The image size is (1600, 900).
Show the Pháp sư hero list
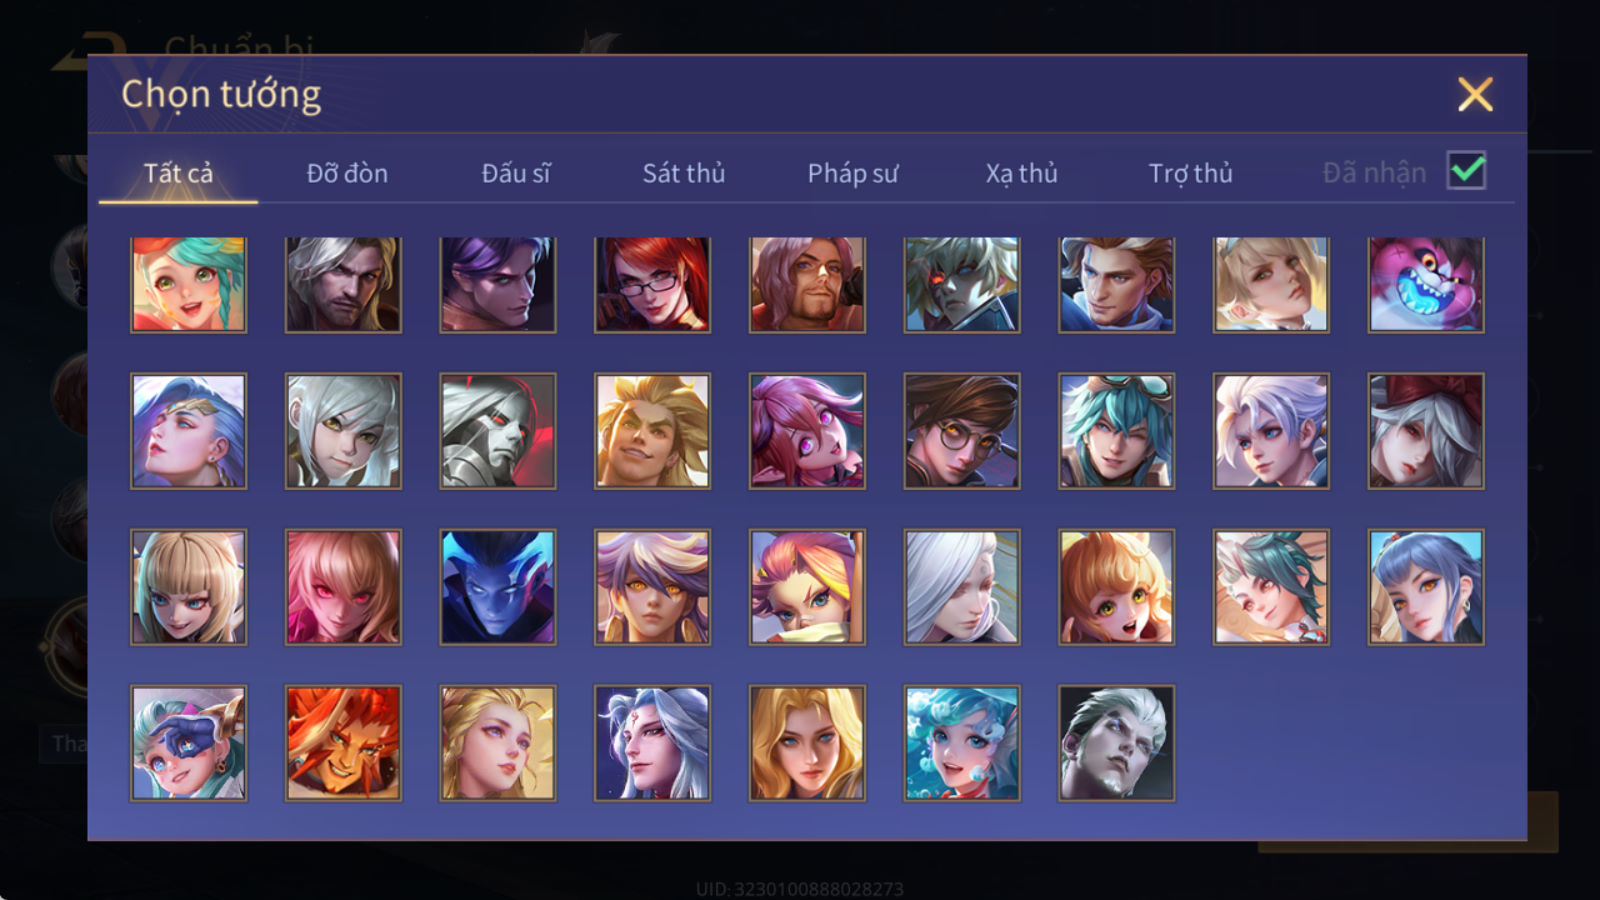[853, 173]
